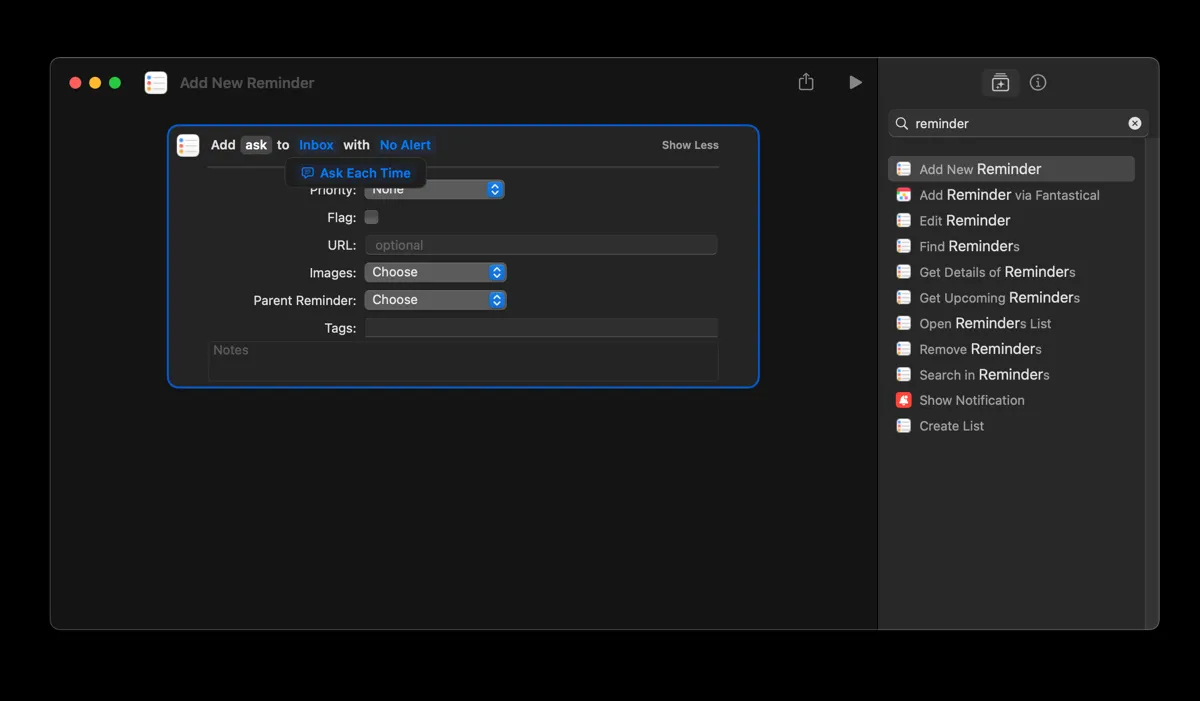Screen dimensions: 1200x701
Task: Click the icon beside Get Upcoming Reminders
Action: tap(903, 297)
